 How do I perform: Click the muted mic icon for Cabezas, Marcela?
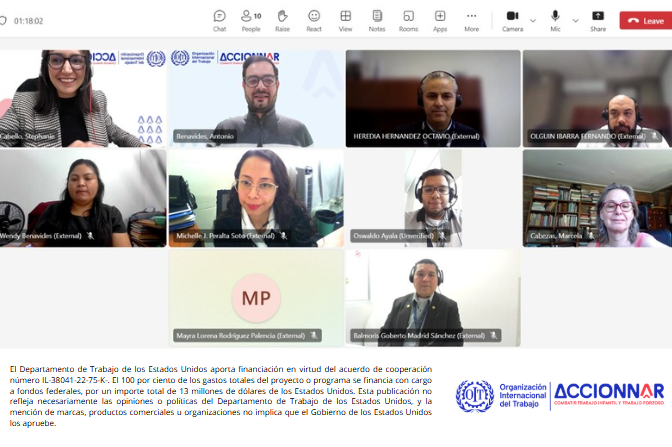click(x=591, y=235)
